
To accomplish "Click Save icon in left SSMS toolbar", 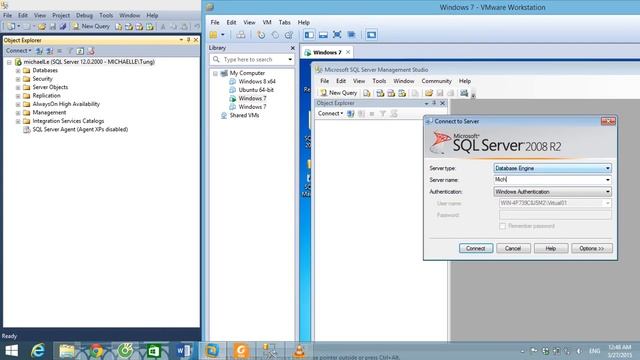I will pyautogui.click(x=53, y=27).
